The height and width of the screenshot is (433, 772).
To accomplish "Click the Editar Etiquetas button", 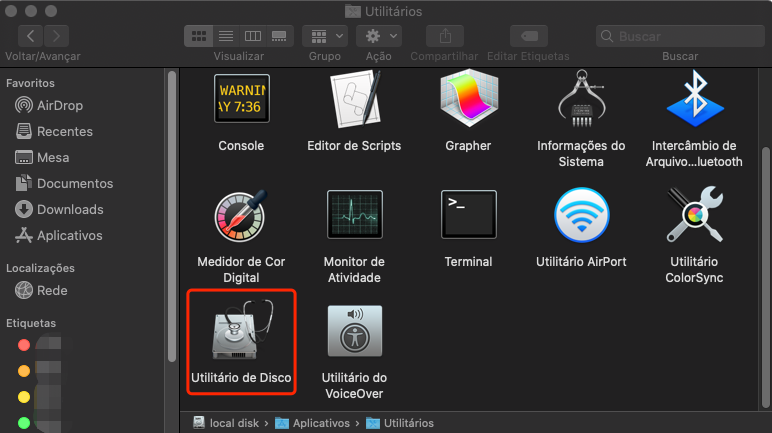I will coord(529,36).
